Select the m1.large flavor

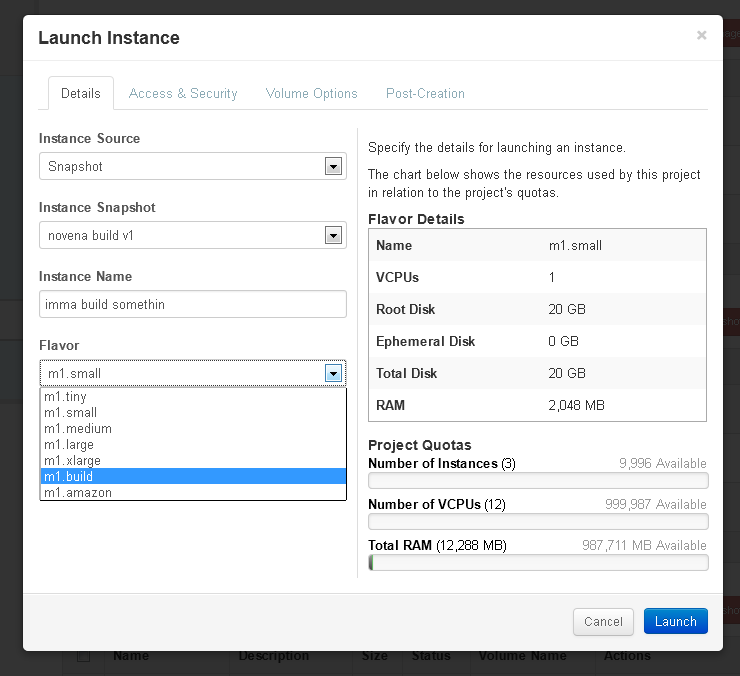click(x=193, y=445)
